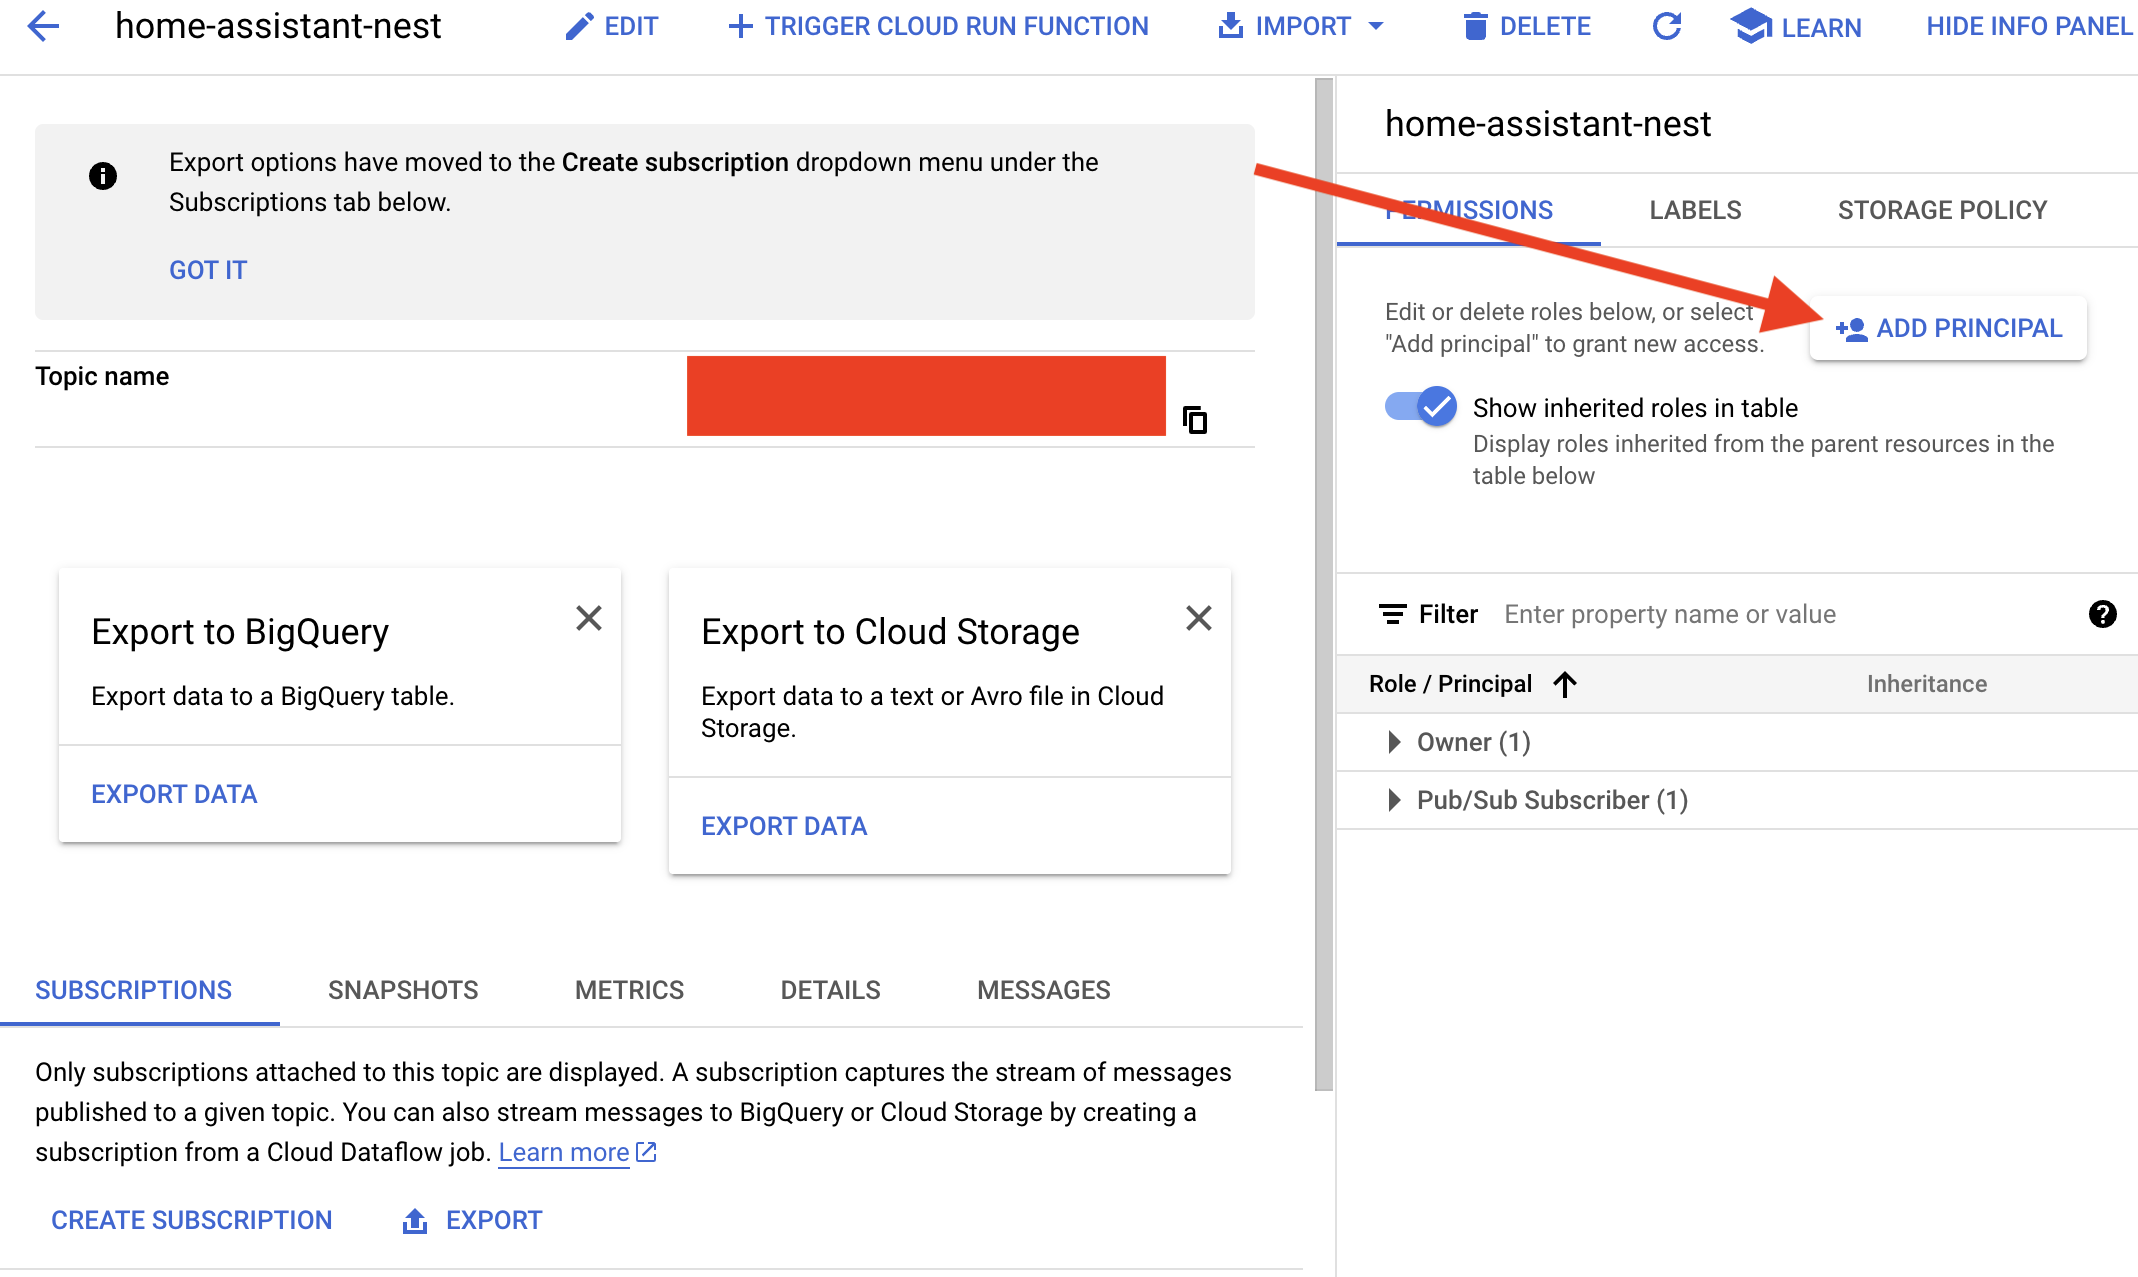Click EXPORT DATA for BigQuery

coord(173,792)
